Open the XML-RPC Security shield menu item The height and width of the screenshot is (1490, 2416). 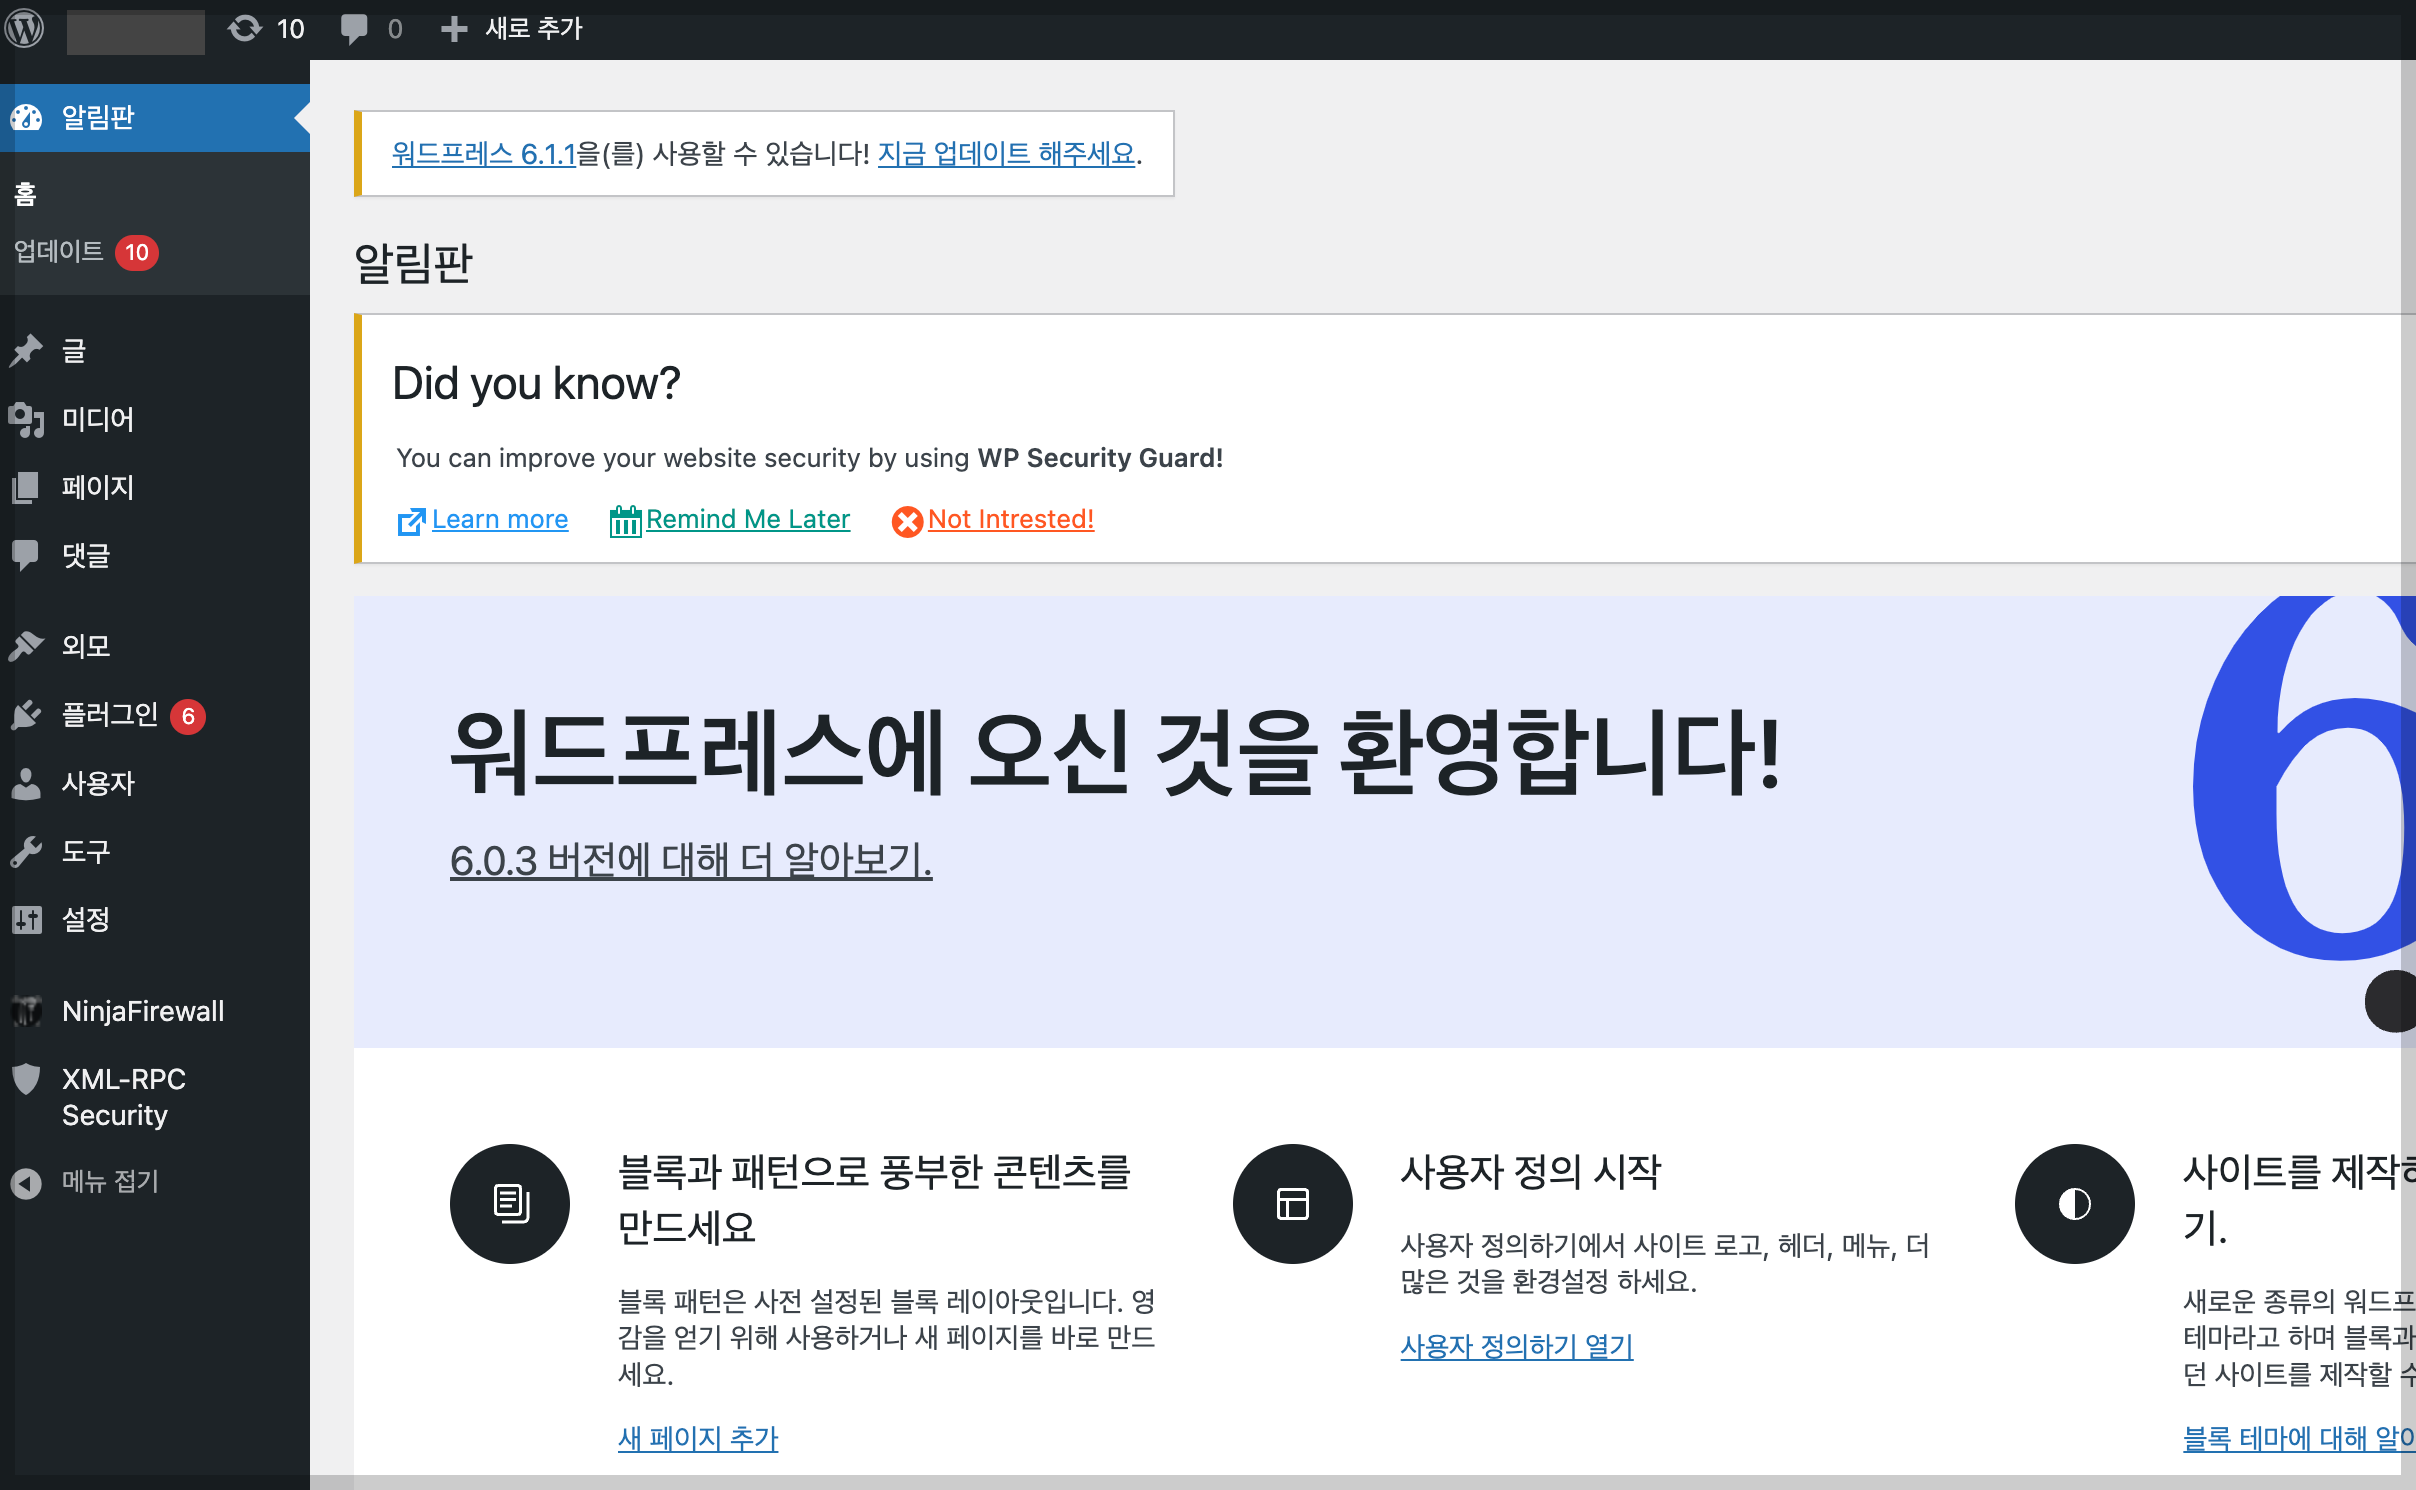point(123,1096)
